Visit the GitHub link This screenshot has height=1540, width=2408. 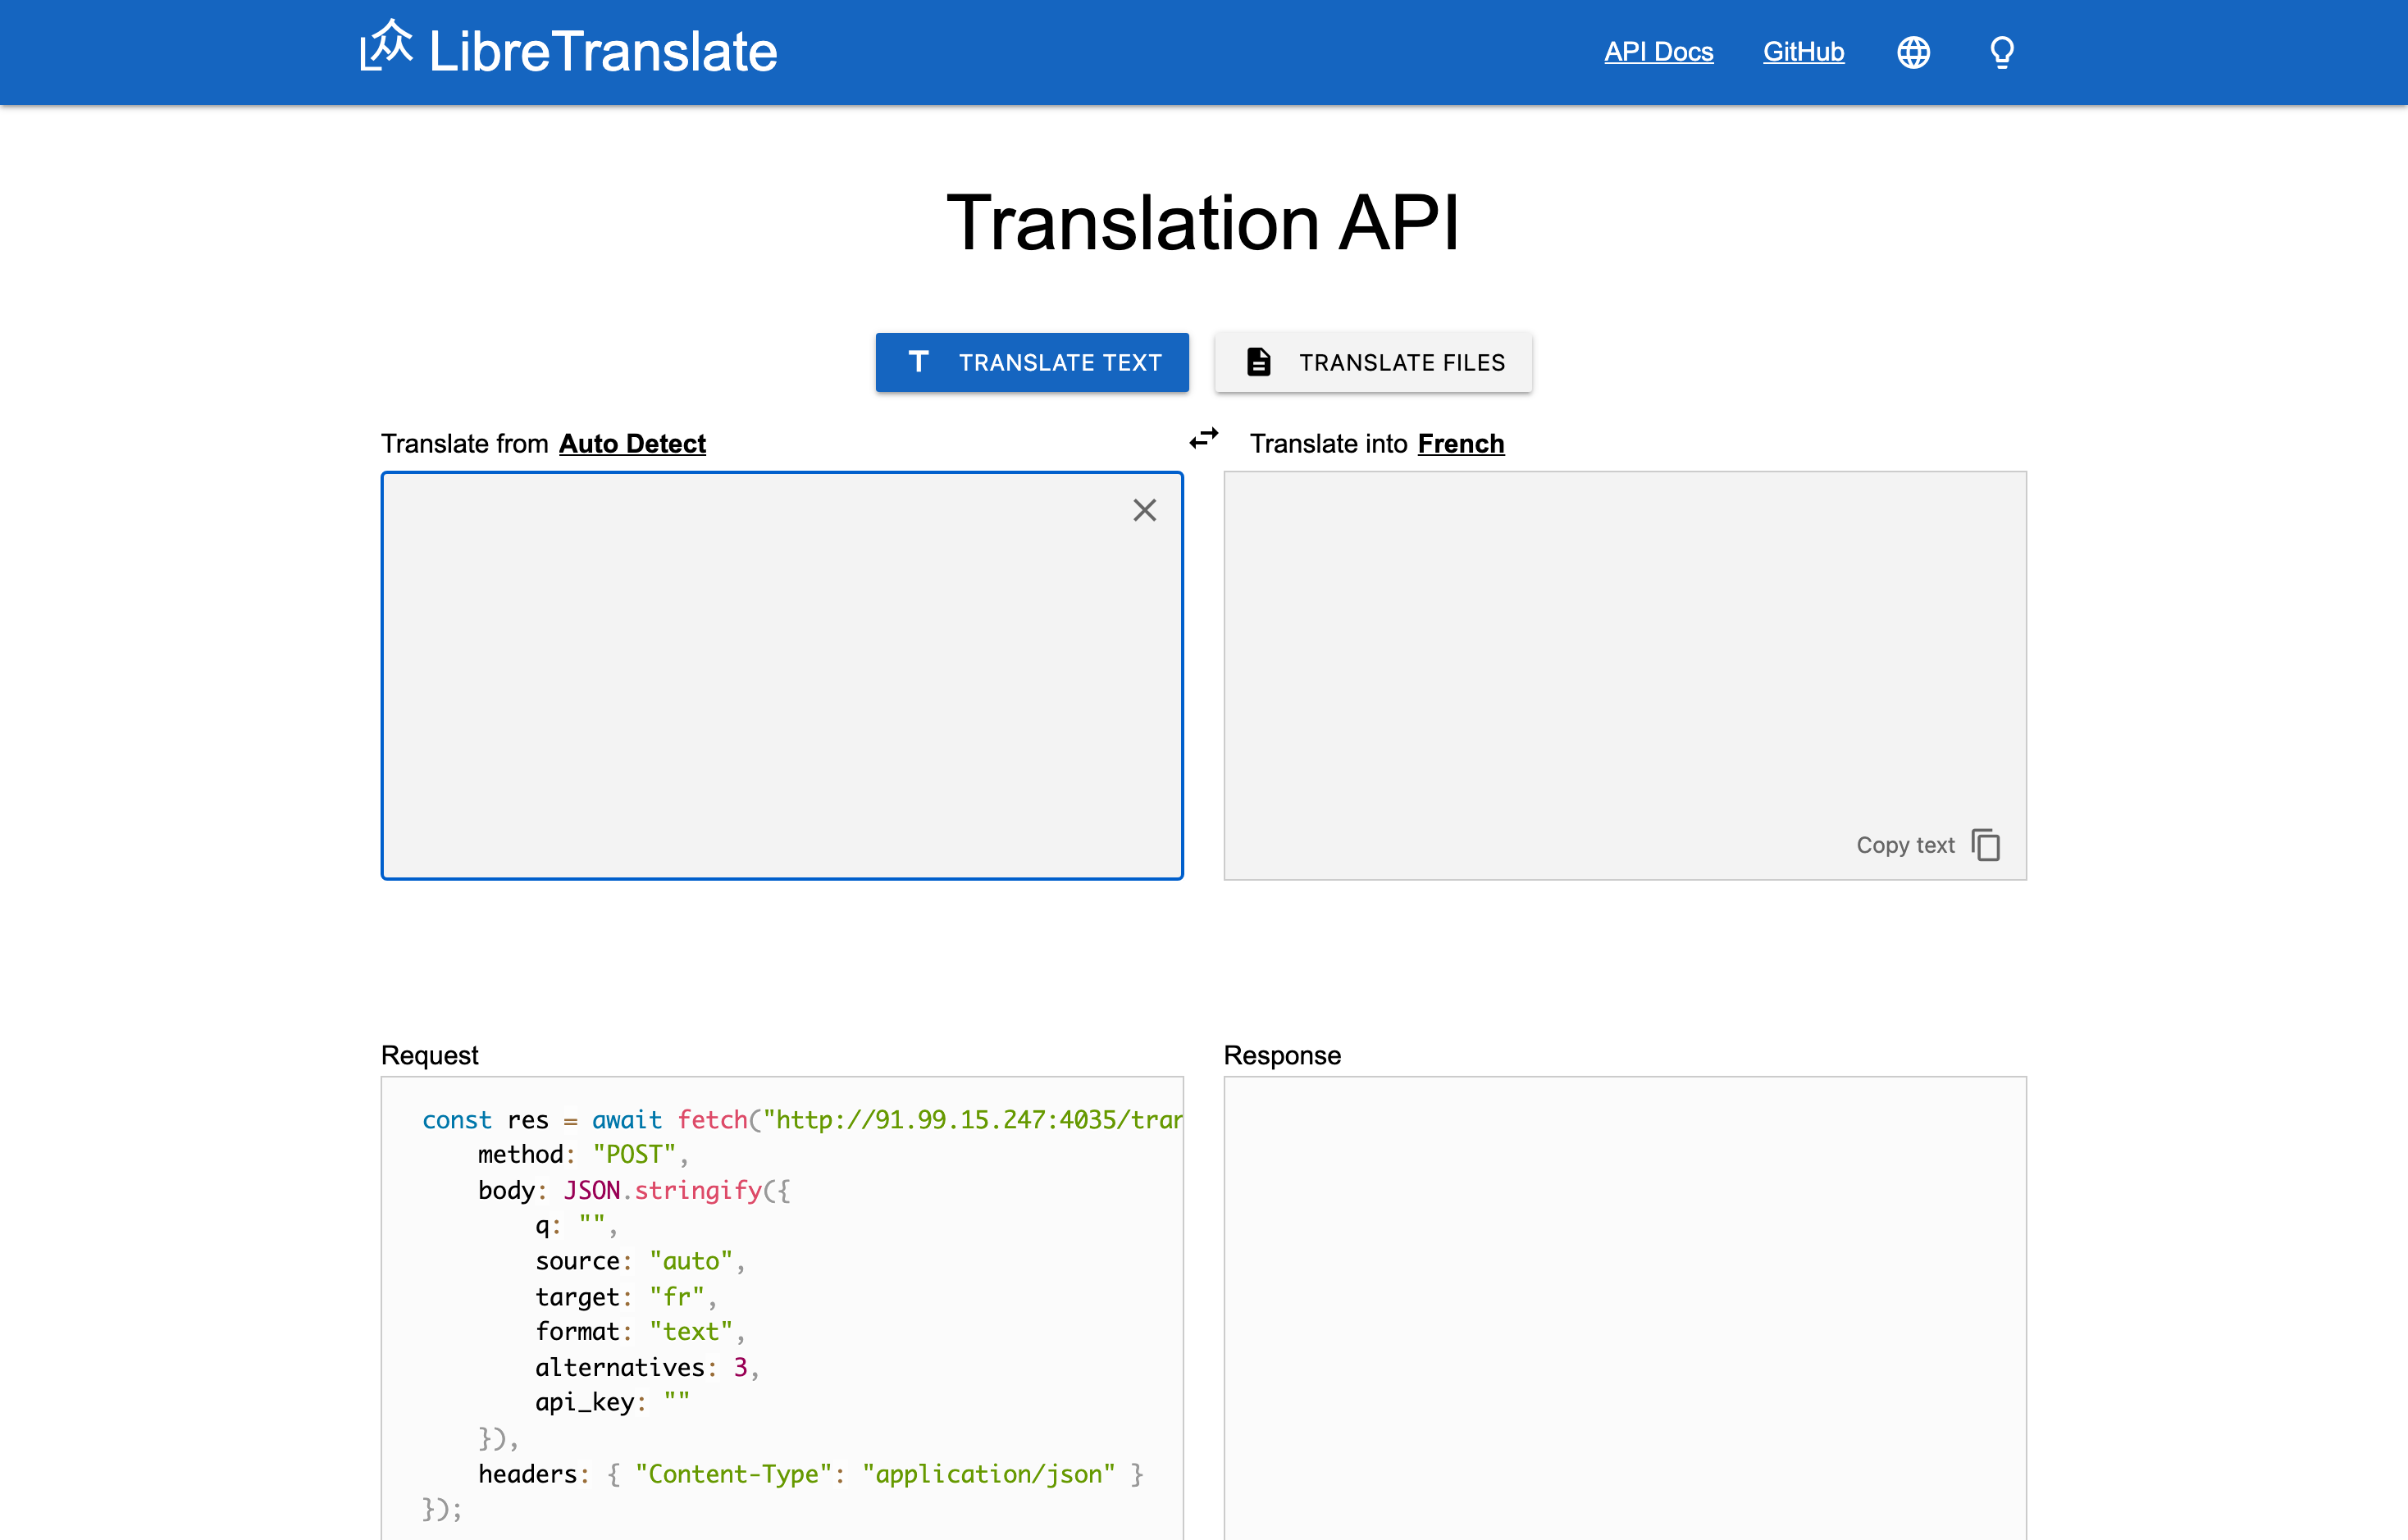click(1803, 52)
